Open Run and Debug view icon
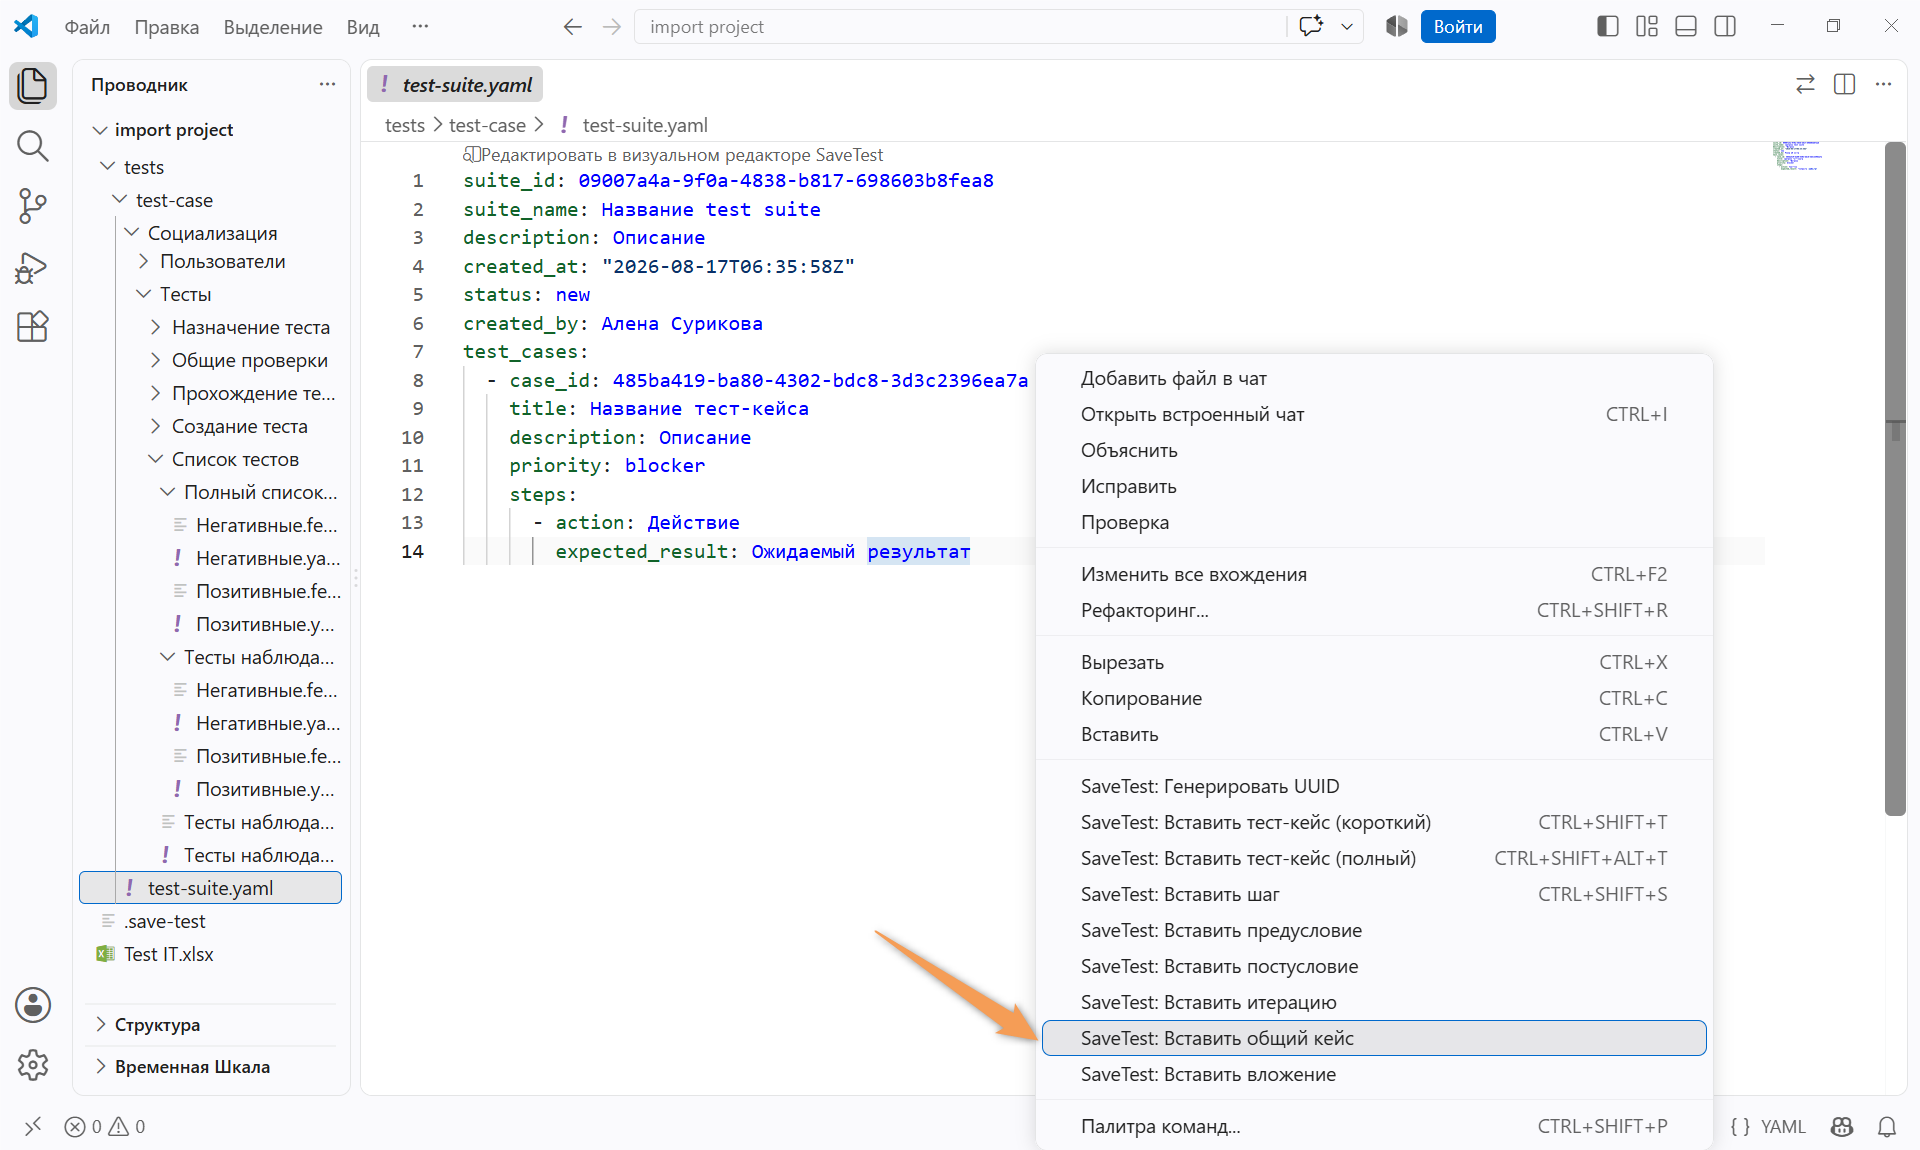Viewport: 1920px width, 1150px height. (x=32, y=266)
